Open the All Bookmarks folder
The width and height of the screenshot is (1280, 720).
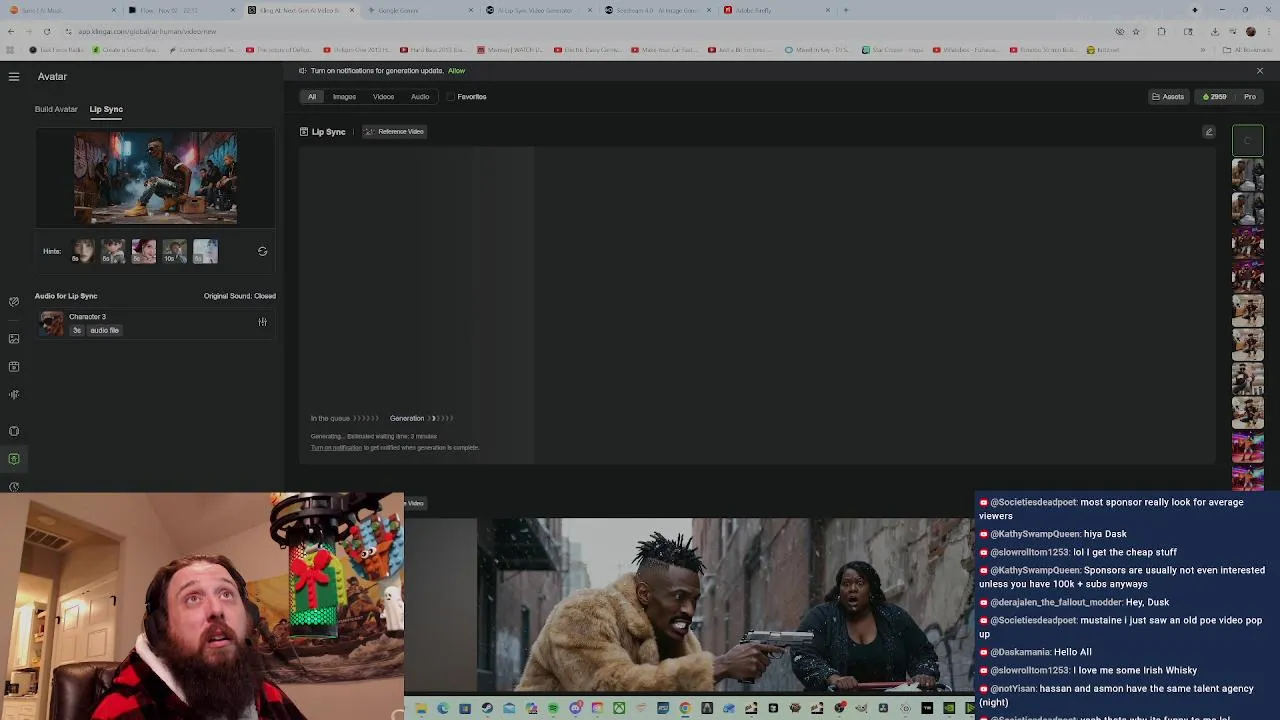coord(1250,50)
